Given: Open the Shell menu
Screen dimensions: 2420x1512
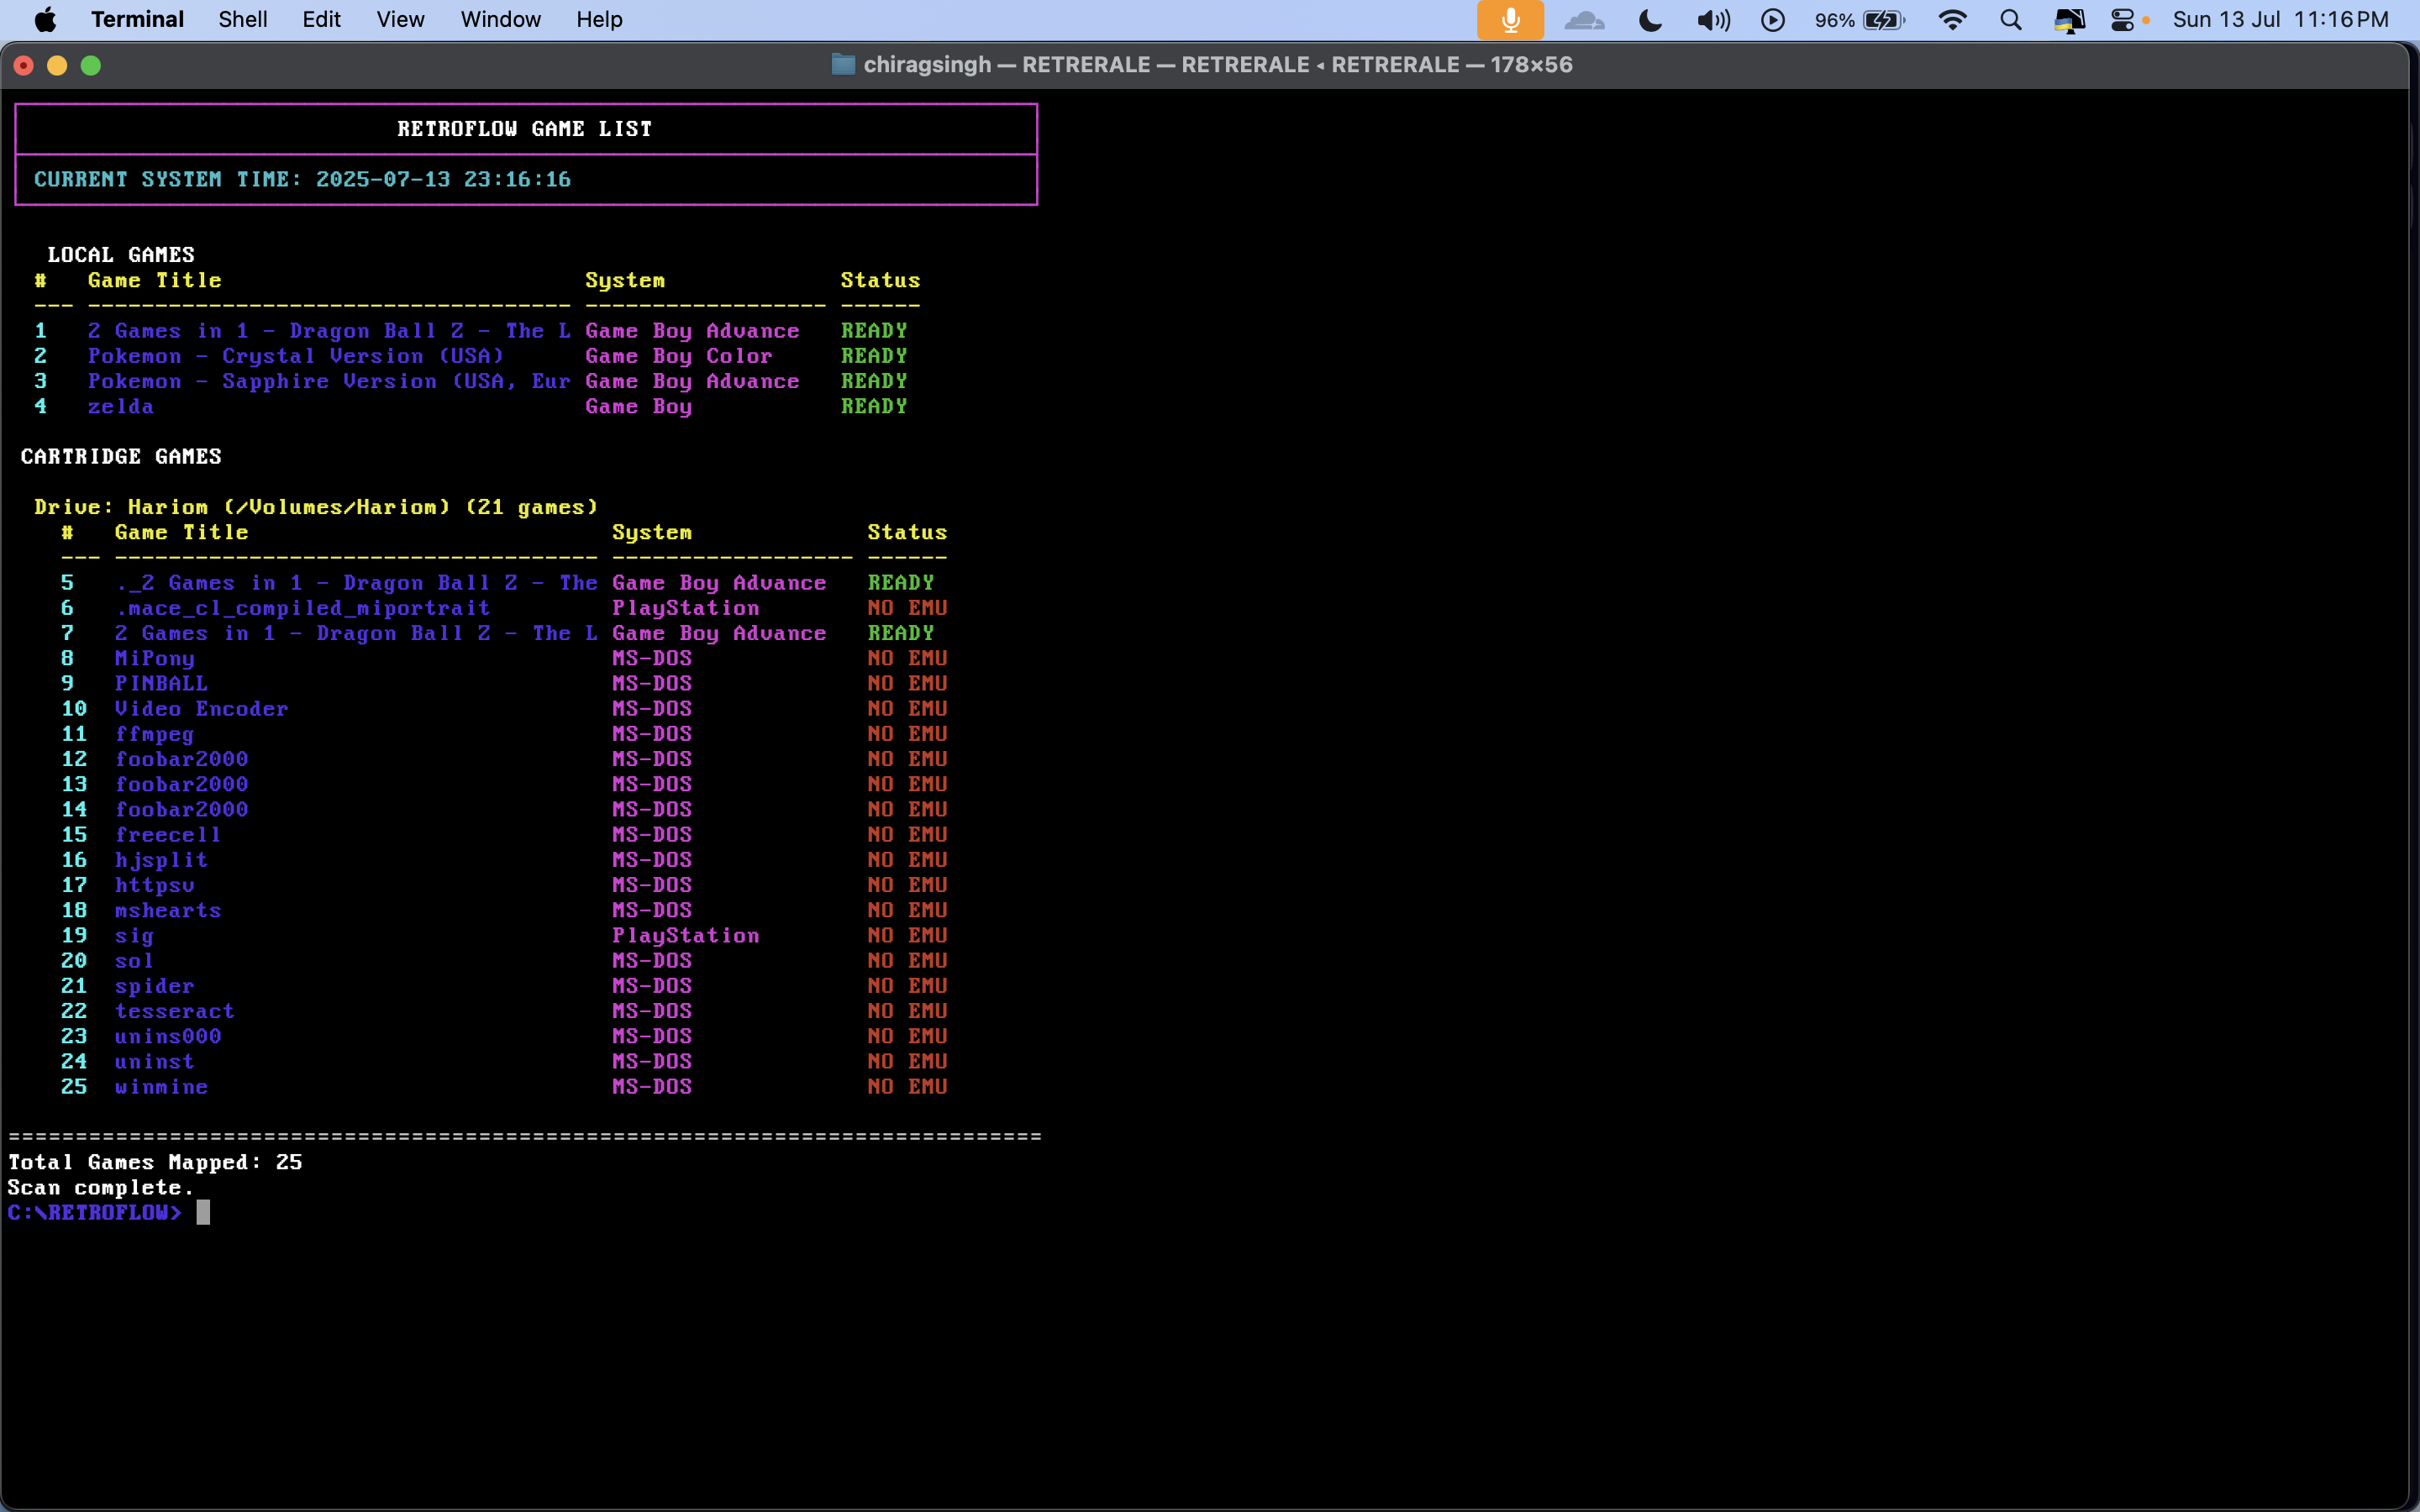Looking at the screenshot, I should click(243, 20).
